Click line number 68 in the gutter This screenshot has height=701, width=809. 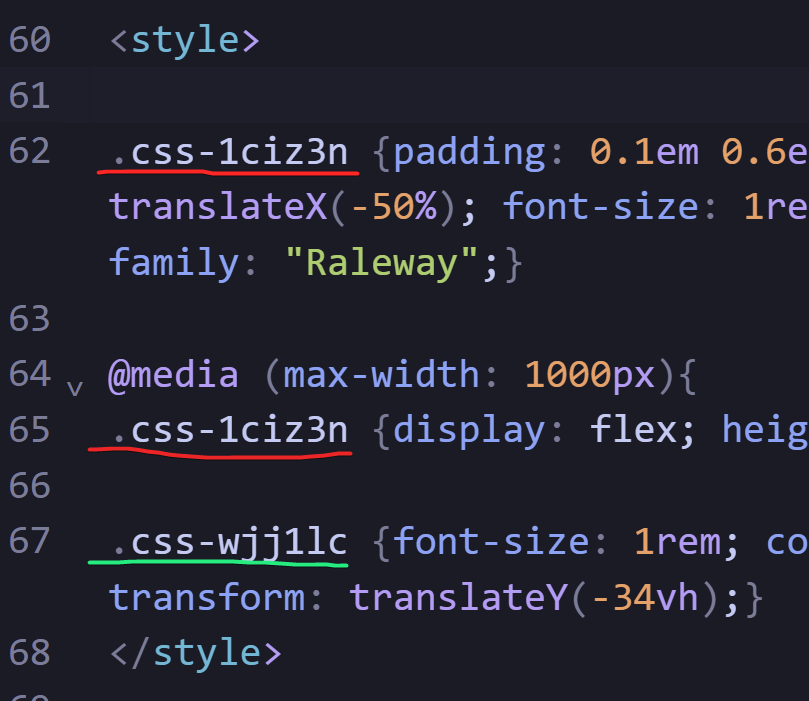click(29, 652)
